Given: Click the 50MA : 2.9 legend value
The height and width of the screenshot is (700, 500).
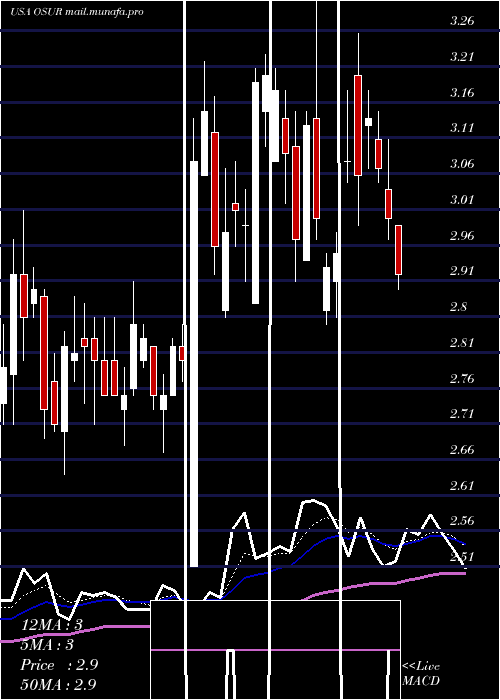Looking at the screenshot, I should click(58, 684).
